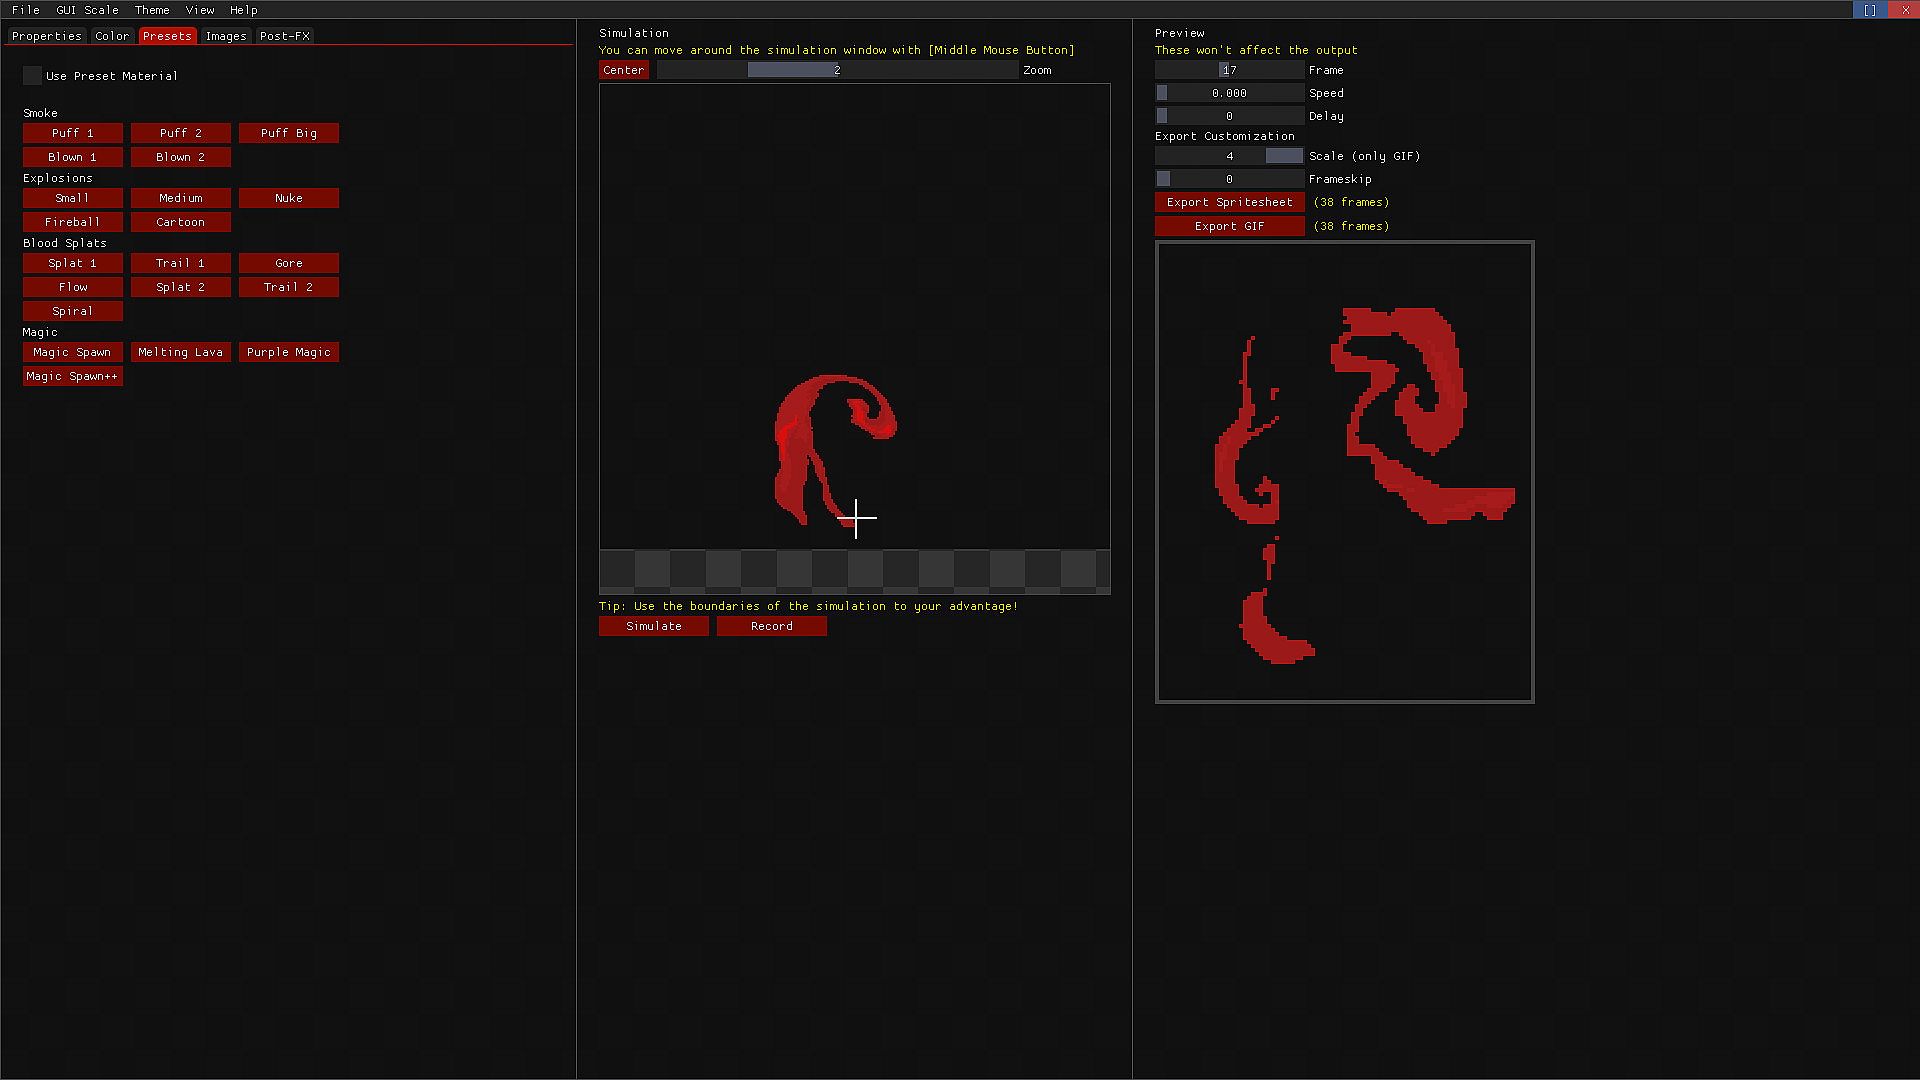Select the Puff Big smoke preset
Viewport: 1920px width, 1080px height.
tap(288, 133)
